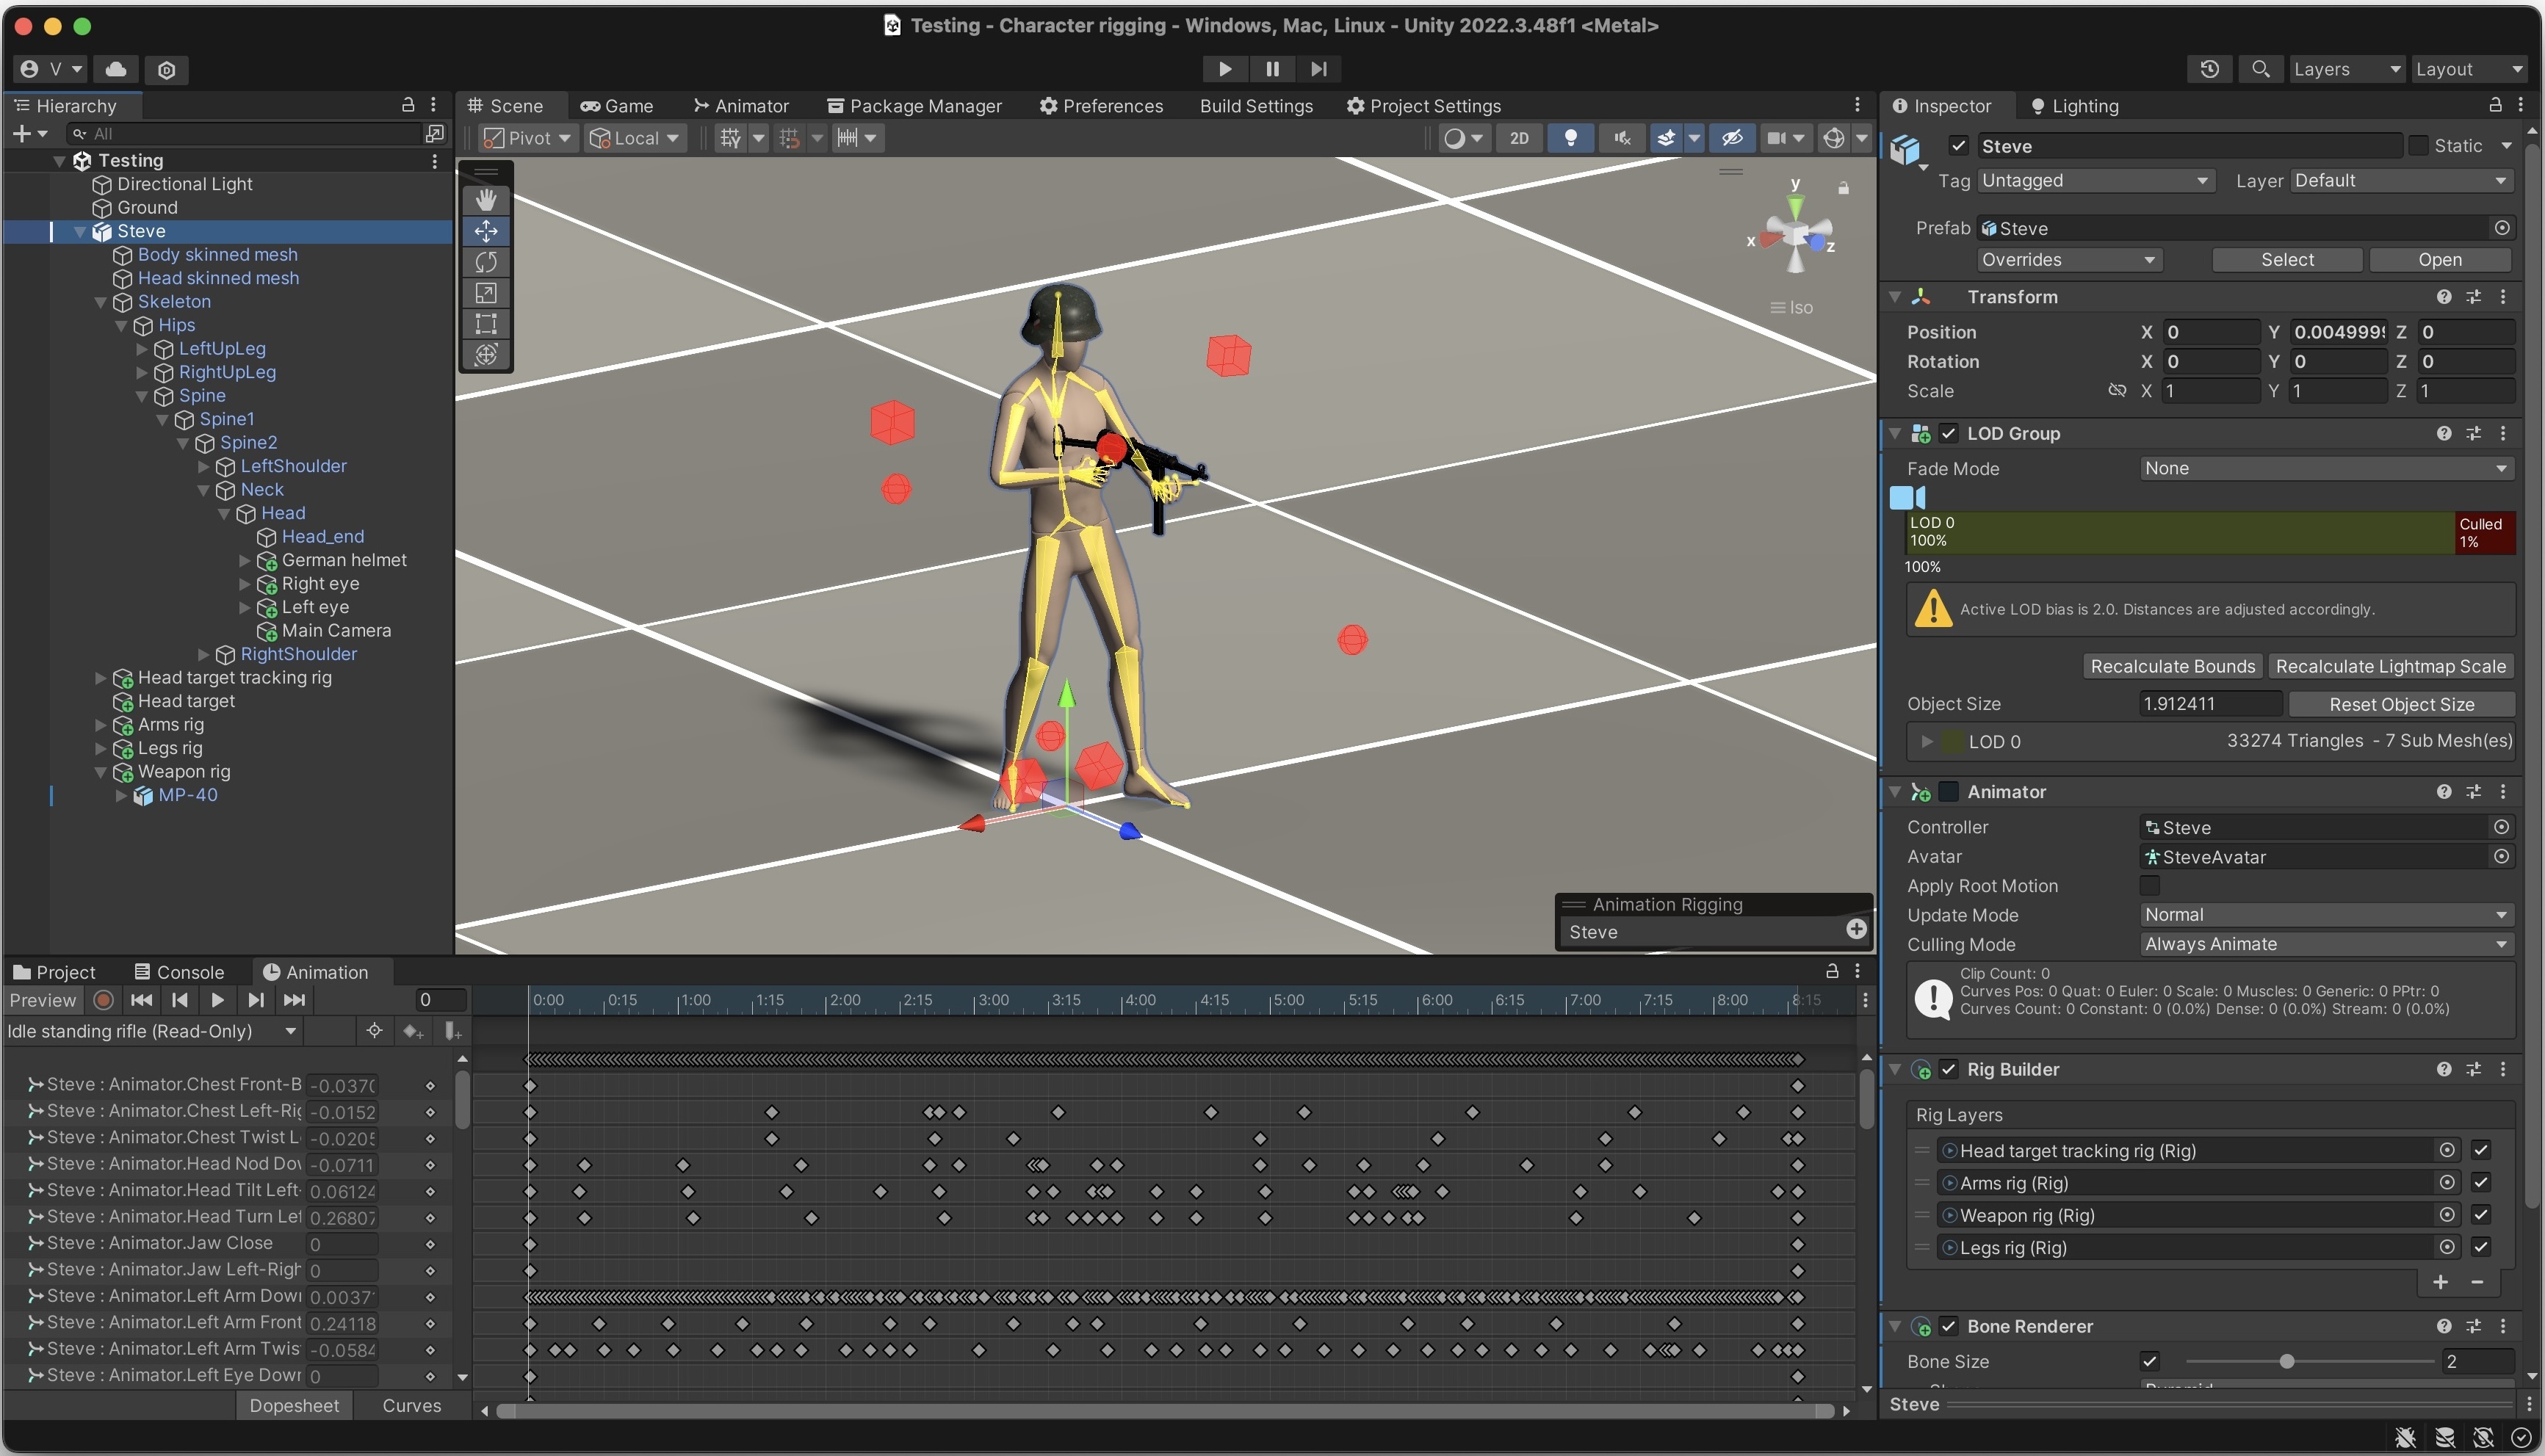2545x1456 pixels.
Task: Click the Add keyframe icon
Action: tap(412, 1031)
